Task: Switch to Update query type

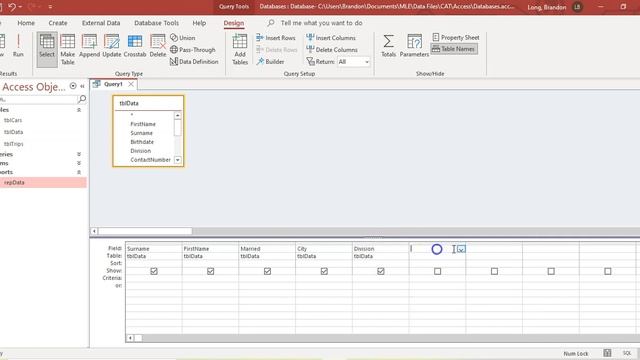Action: pos(111,46)
